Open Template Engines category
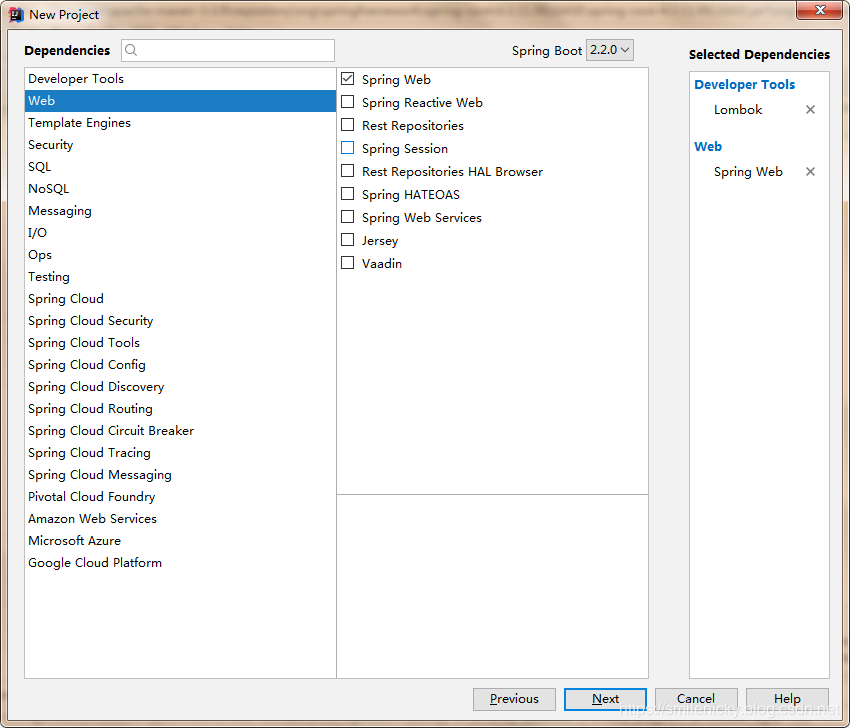The height and width of the screenshot is (728, 850). (x=180, y=123)
